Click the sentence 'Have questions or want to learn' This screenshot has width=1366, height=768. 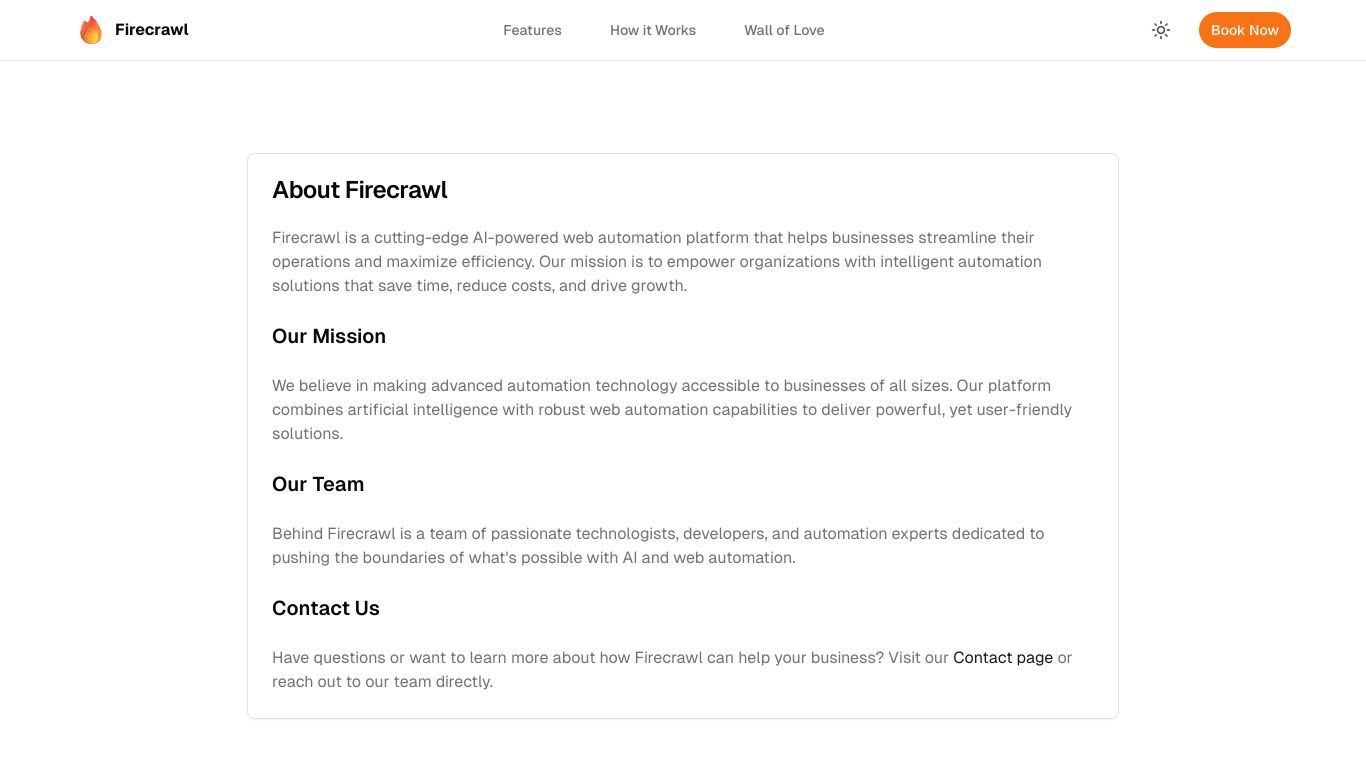pos(578,657)
